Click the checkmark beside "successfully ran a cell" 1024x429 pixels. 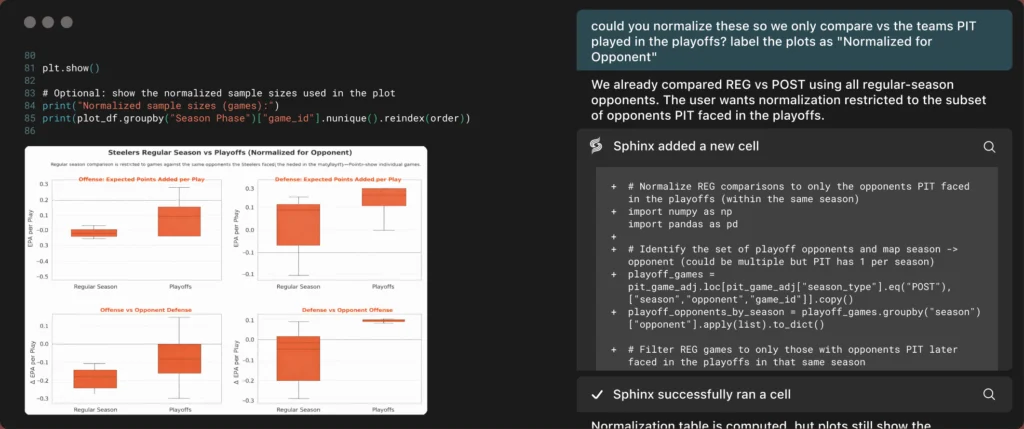(x=595, y=394)
